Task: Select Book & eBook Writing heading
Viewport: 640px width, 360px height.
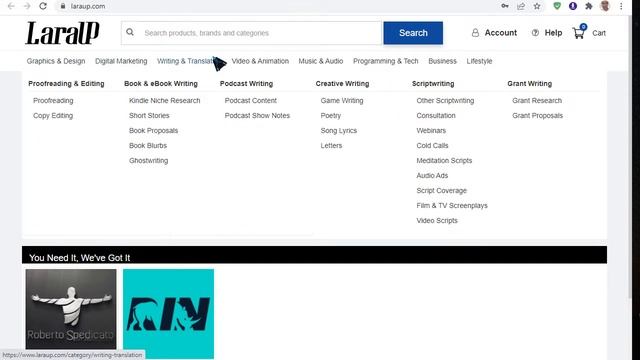Action: click(x=161, y=84)
